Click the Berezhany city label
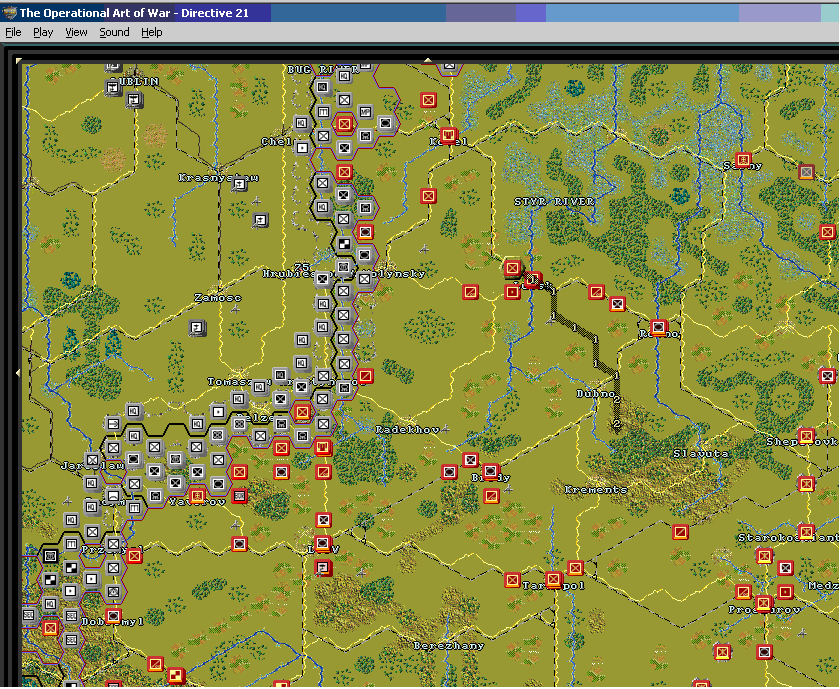The width and height of the screenshot is (840, 689). click(448, 646)
